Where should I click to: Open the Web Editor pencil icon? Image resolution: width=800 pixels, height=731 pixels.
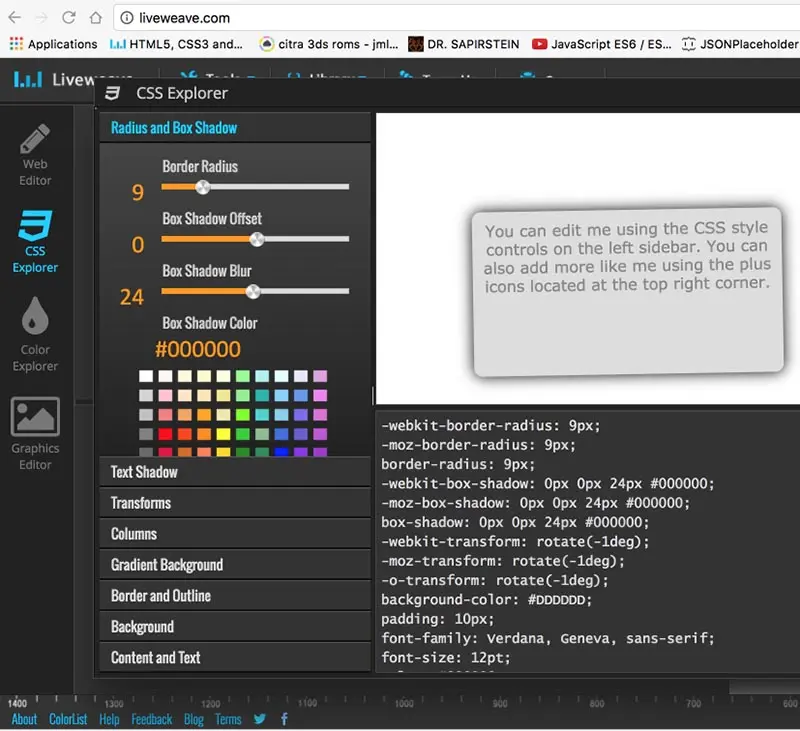[35, 139]
